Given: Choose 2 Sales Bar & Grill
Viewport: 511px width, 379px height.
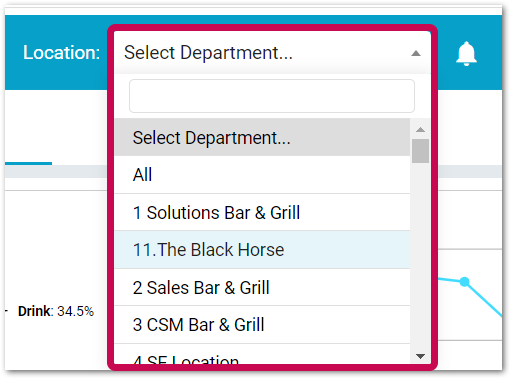Looking at the screenshot, I should tap(262, 287).
